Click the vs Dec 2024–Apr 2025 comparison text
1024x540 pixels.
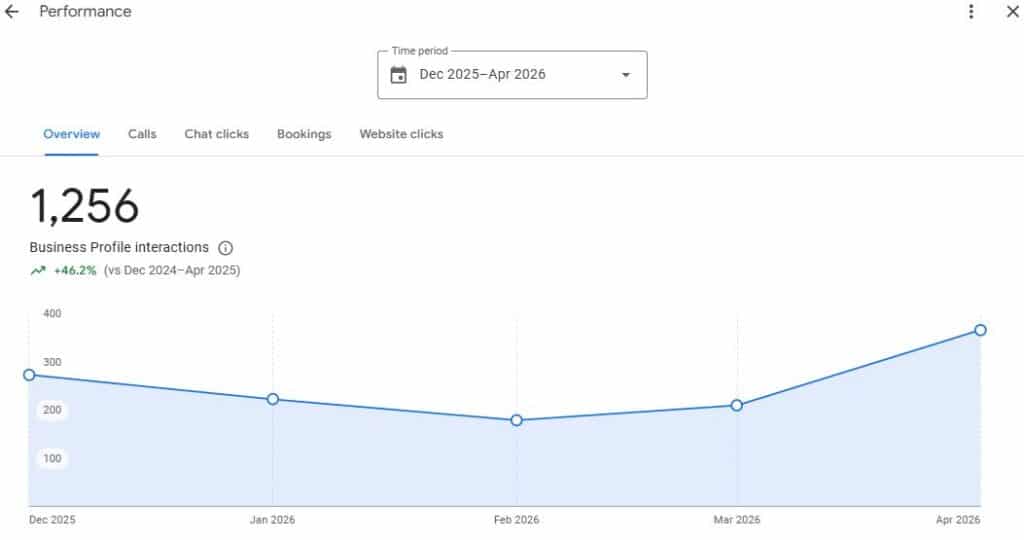(172, 270)
